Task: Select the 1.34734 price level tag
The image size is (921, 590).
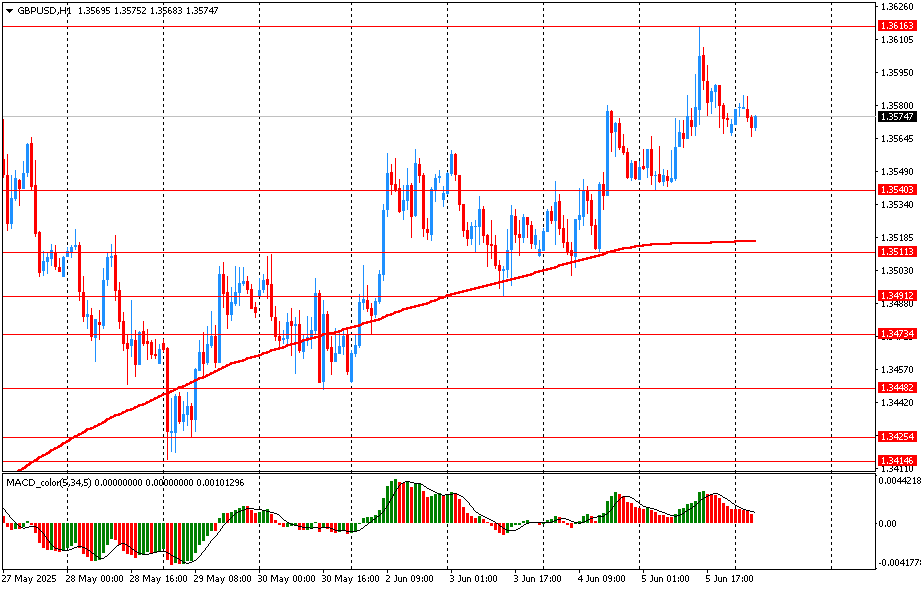Action: tap(897, 334)
